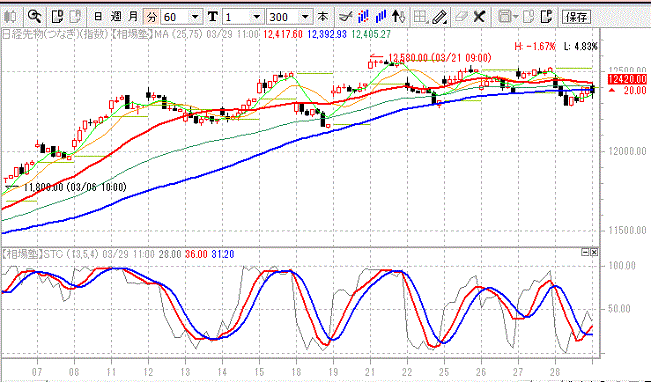Click the 50.00 stochastic axis label

620,309
